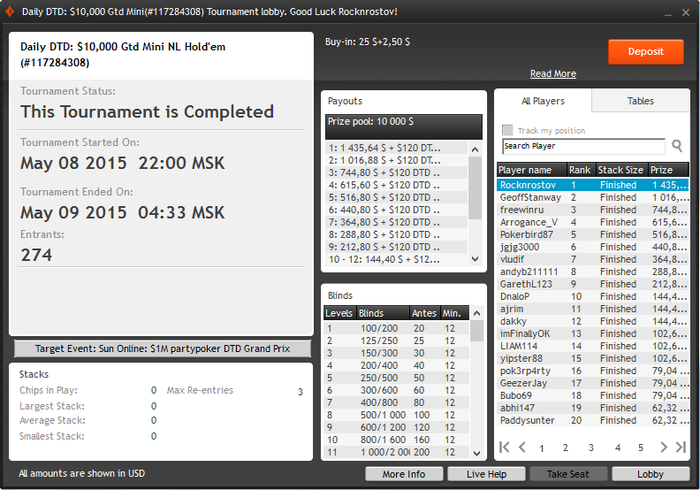
Task: Click the partypoker diamond logo icon
Action: coord(9,12)
